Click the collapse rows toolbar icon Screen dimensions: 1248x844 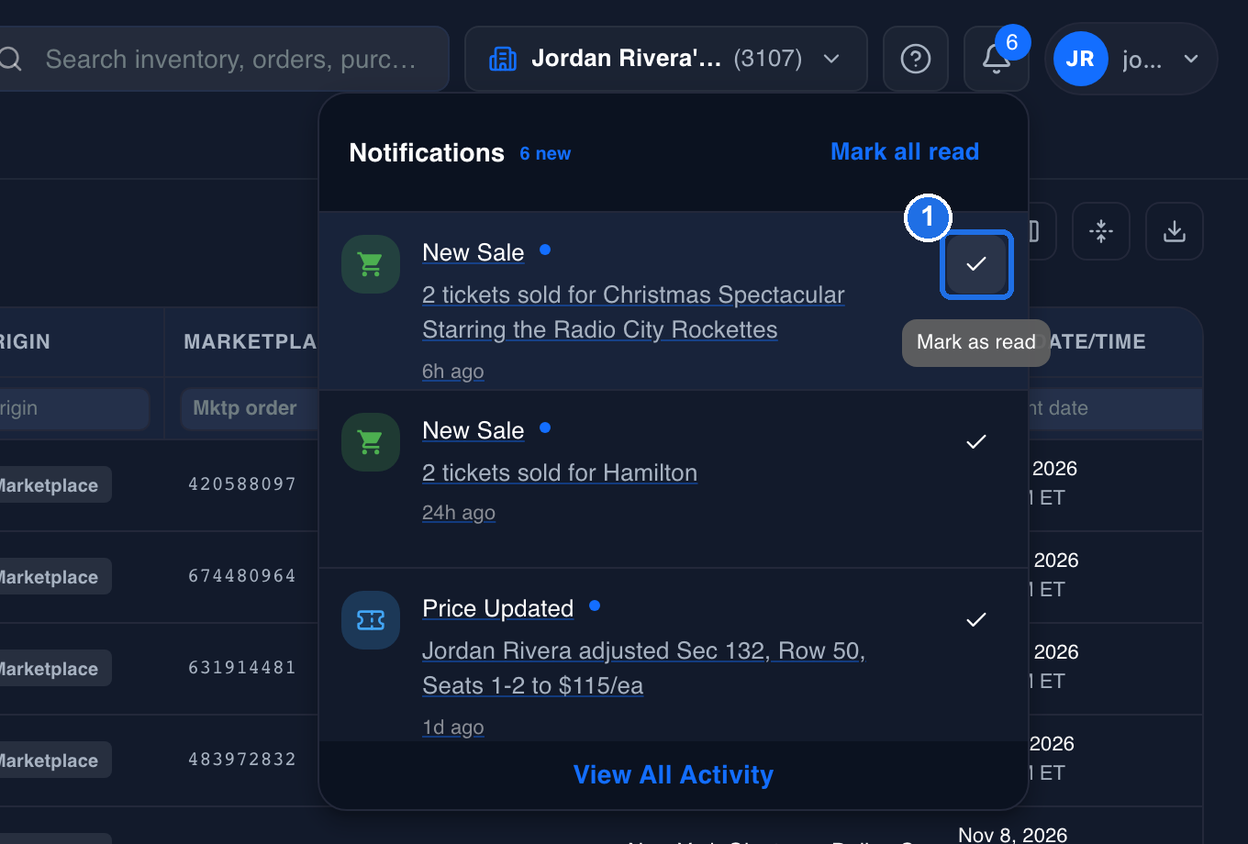[1101, 232]
